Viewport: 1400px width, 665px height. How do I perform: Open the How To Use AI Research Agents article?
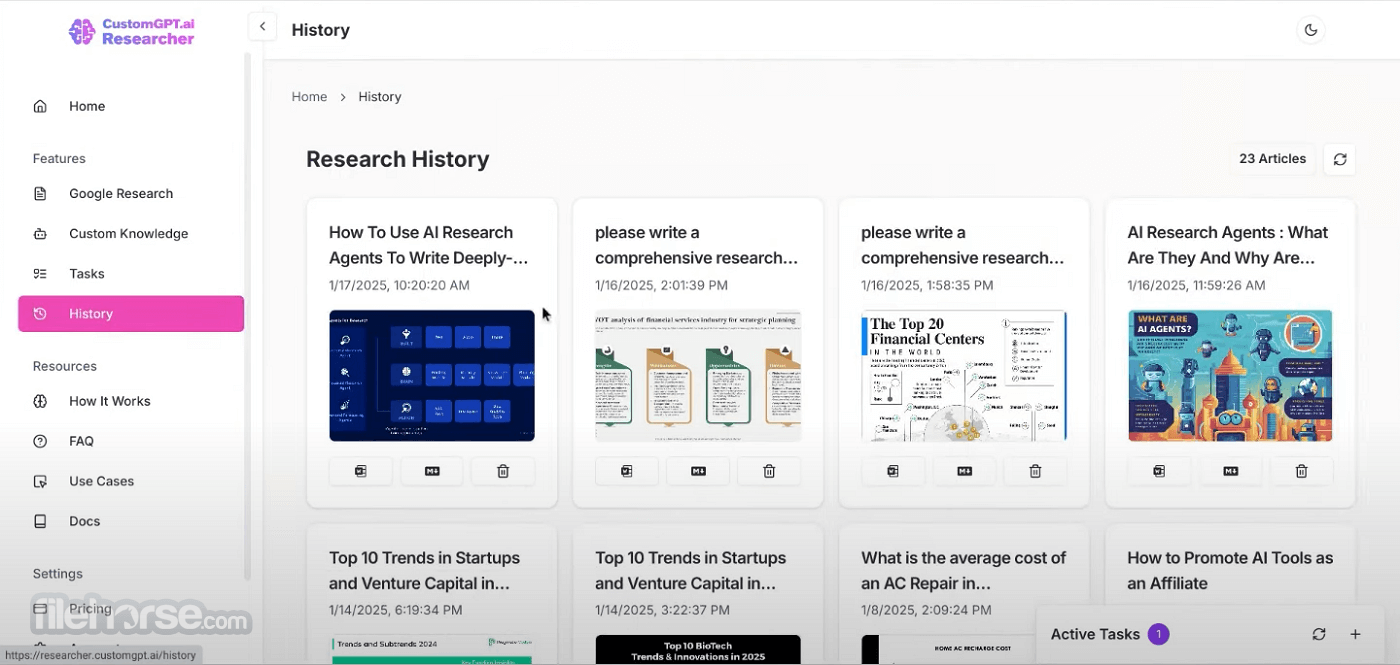(428, 245)
